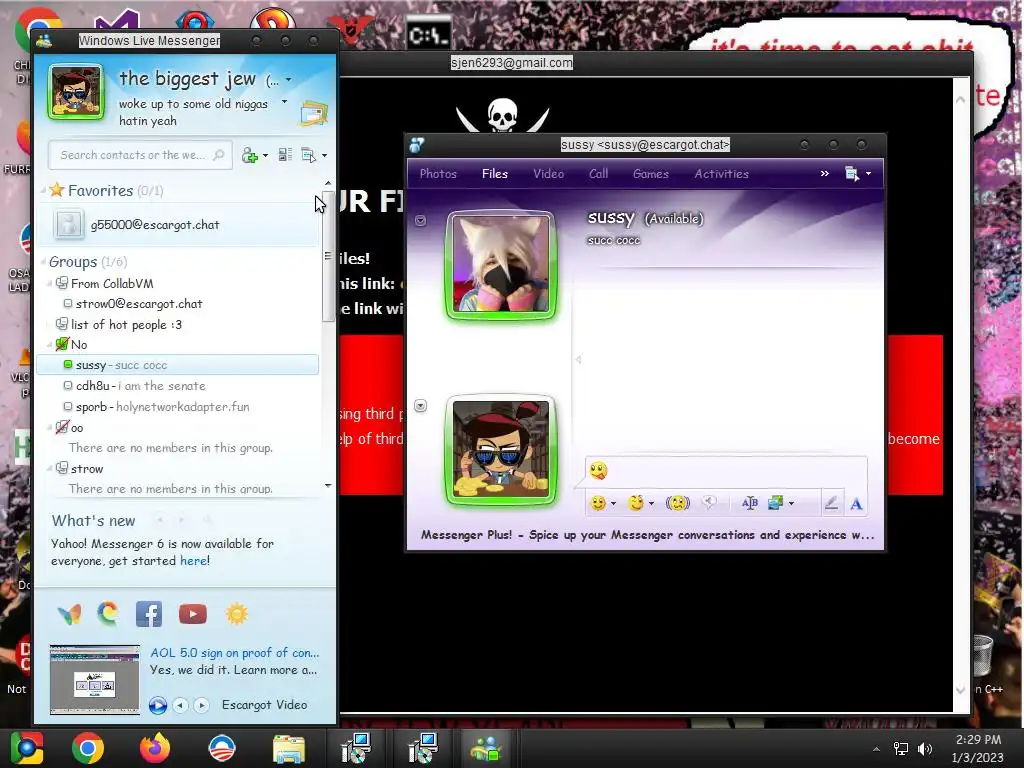
Task: Click the voice clip icon in chat toolbar
Action: point(709,502)
